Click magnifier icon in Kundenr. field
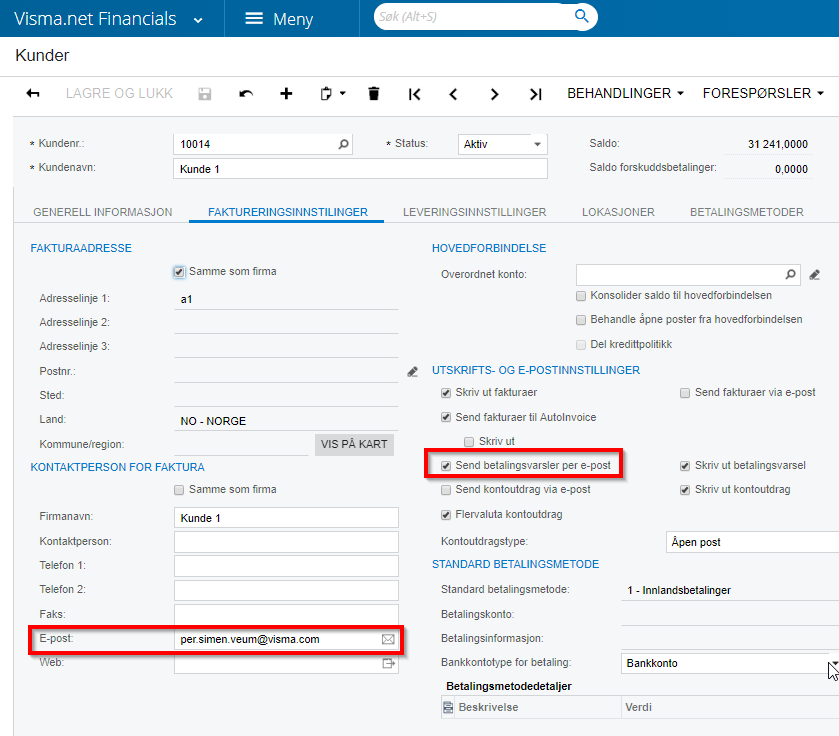 pos(343,144)
